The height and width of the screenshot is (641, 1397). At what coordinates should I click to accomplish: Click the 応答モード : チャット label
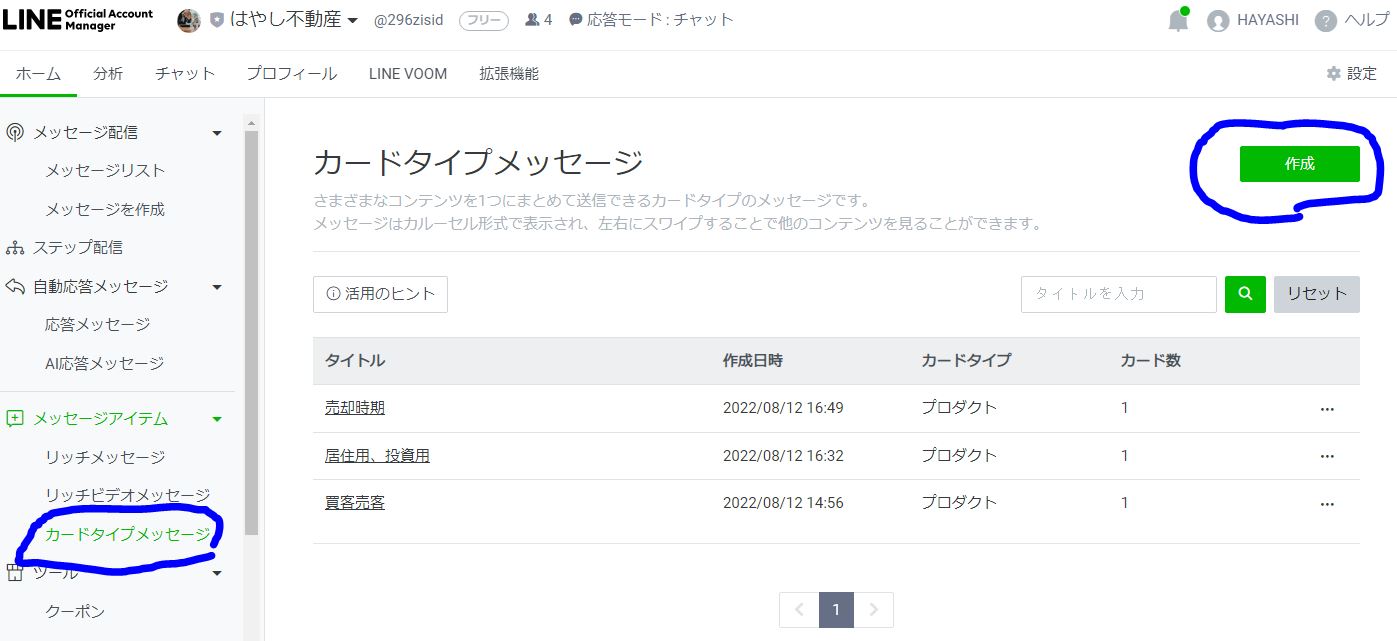(660, 20)
